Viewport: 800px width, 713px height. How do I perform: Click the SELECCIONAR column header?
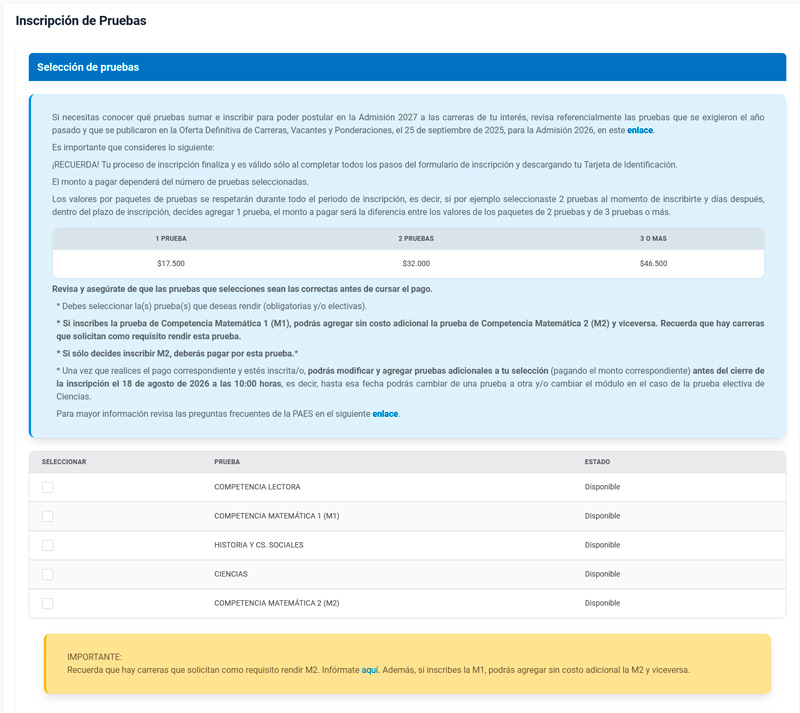coord(64,462)
